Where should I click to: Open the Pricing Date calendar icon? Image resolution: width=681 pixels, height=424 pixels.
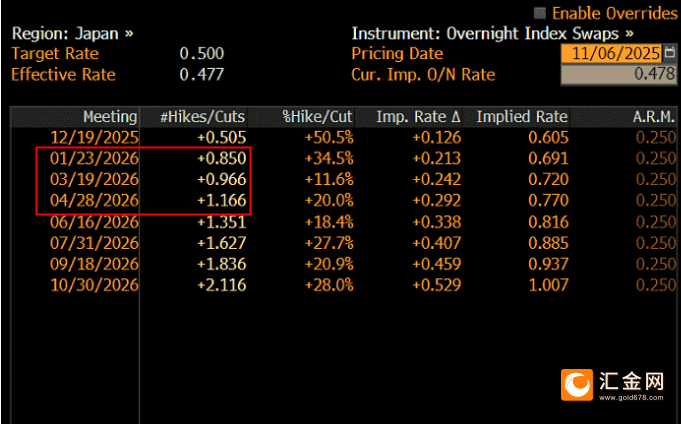pyautogui.click(x=669, y=53)
